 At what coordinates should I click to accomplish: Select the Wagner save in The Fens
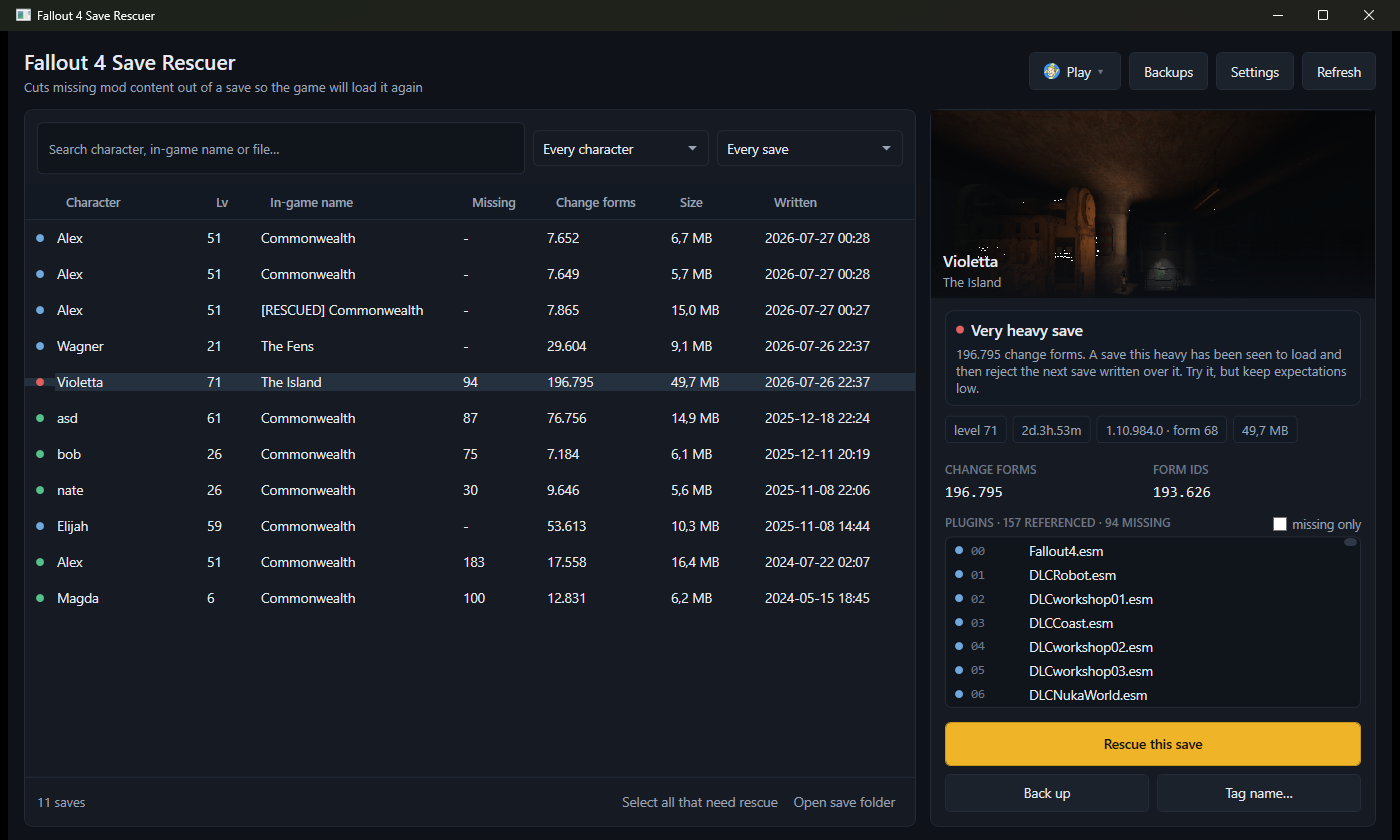click(x=470, y=346)
